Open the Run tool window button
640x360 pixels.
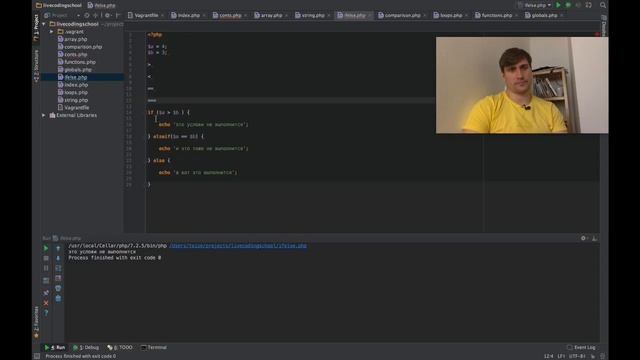click(x=55, y=347)
